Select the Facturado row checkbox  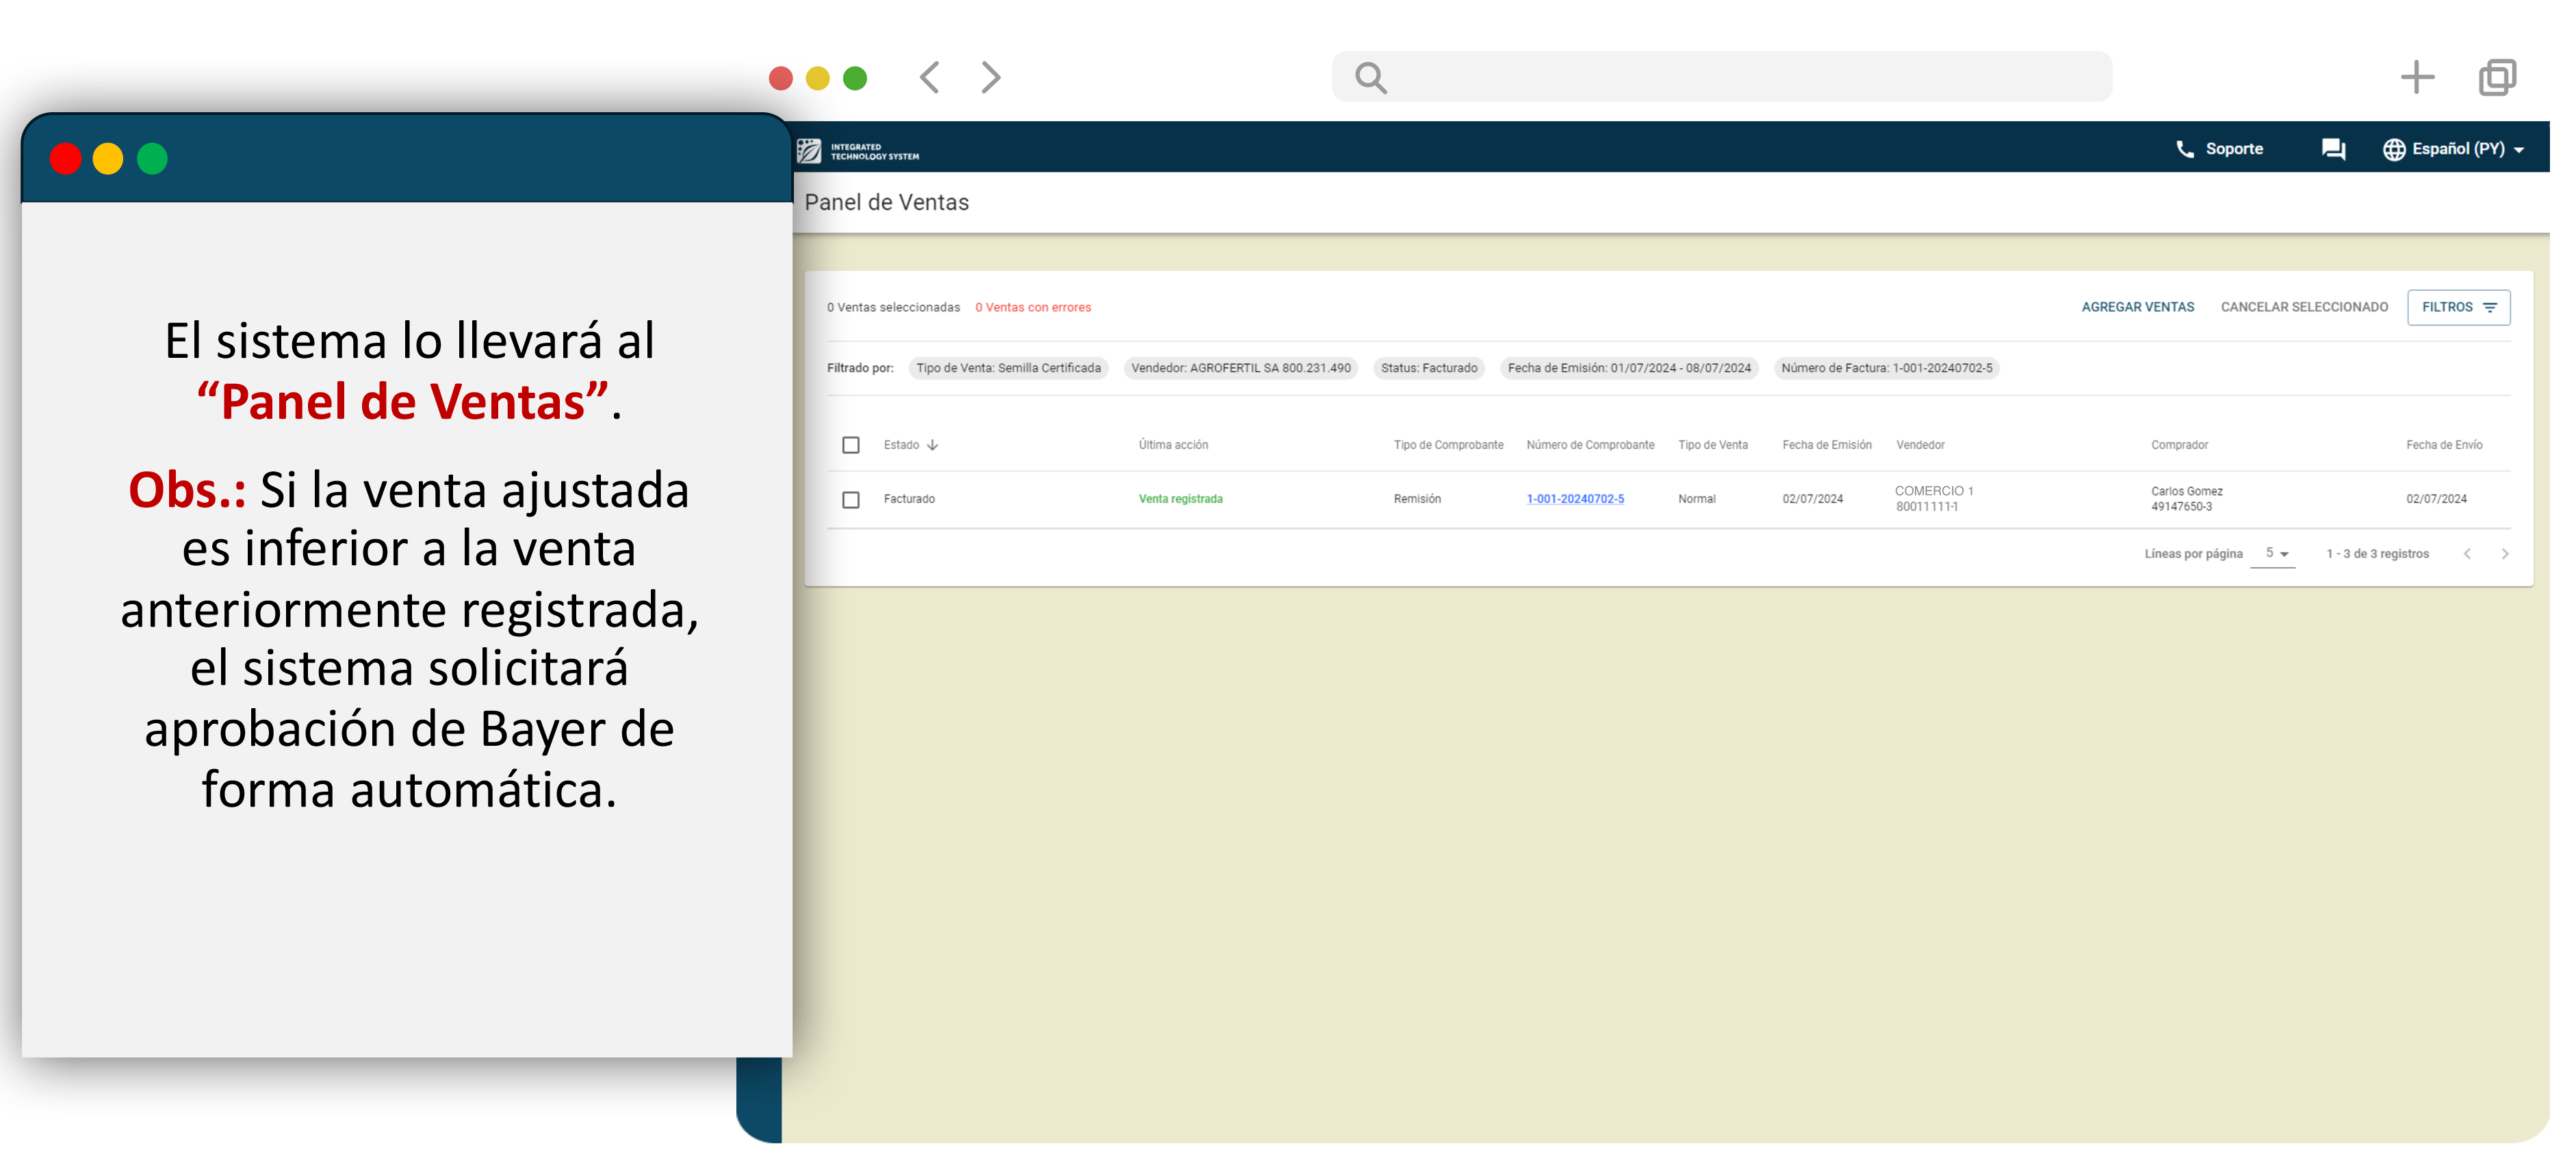[x=851, y=500]
